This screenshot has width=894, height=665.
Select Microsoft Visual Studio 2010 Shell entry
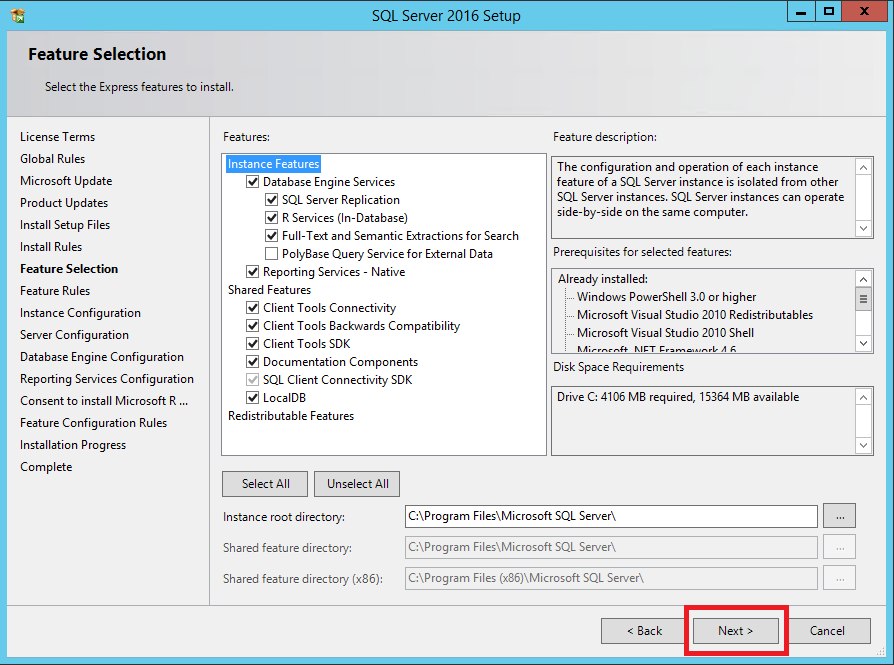(665, 333)
